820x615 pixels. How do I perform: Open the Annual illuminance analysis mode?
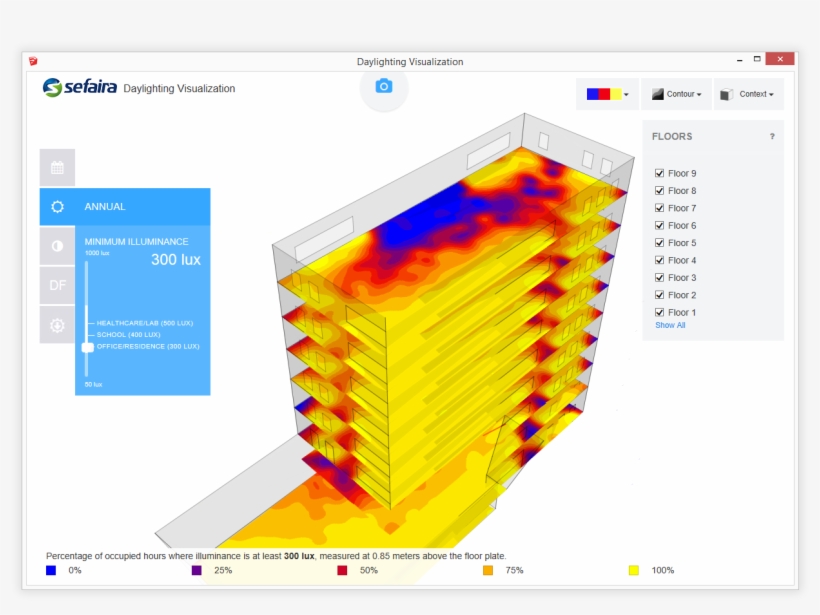click(57, 206)
